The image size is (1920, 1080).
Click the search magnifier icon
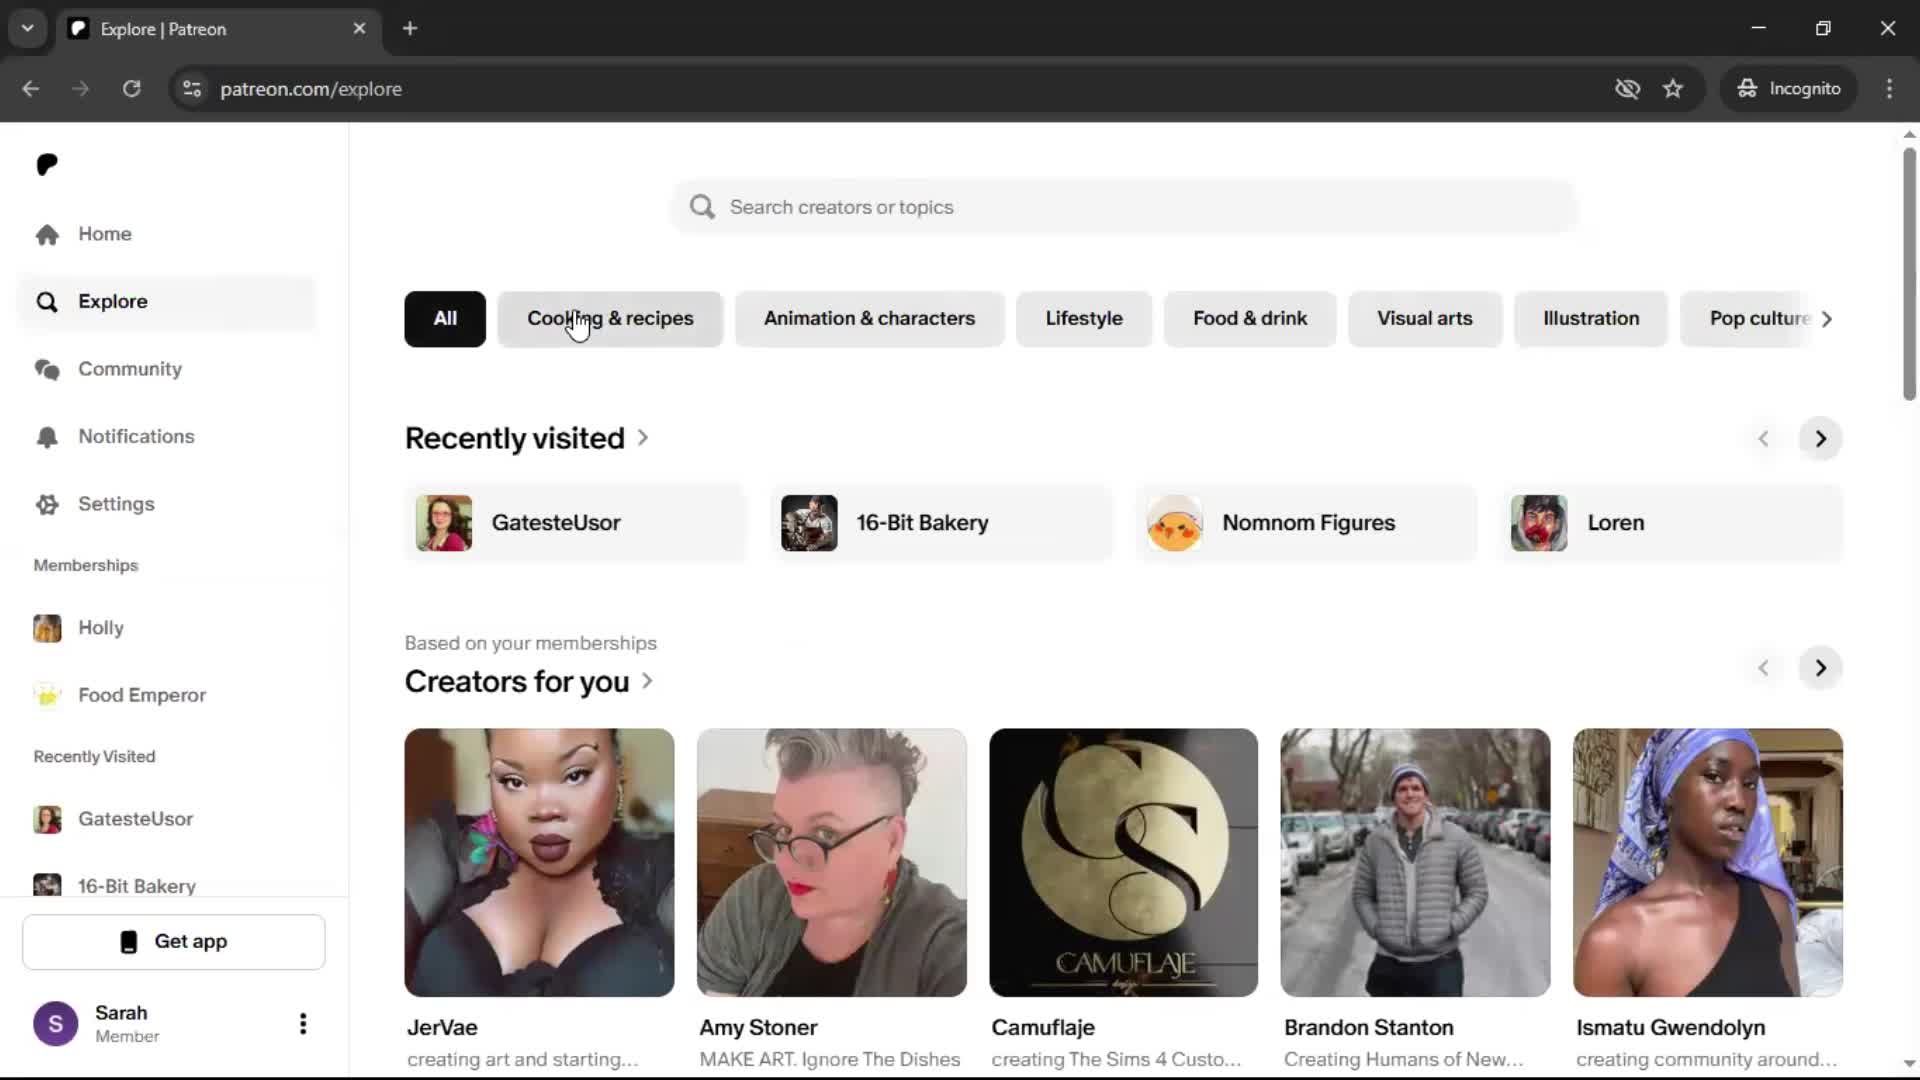coord(702,207)
